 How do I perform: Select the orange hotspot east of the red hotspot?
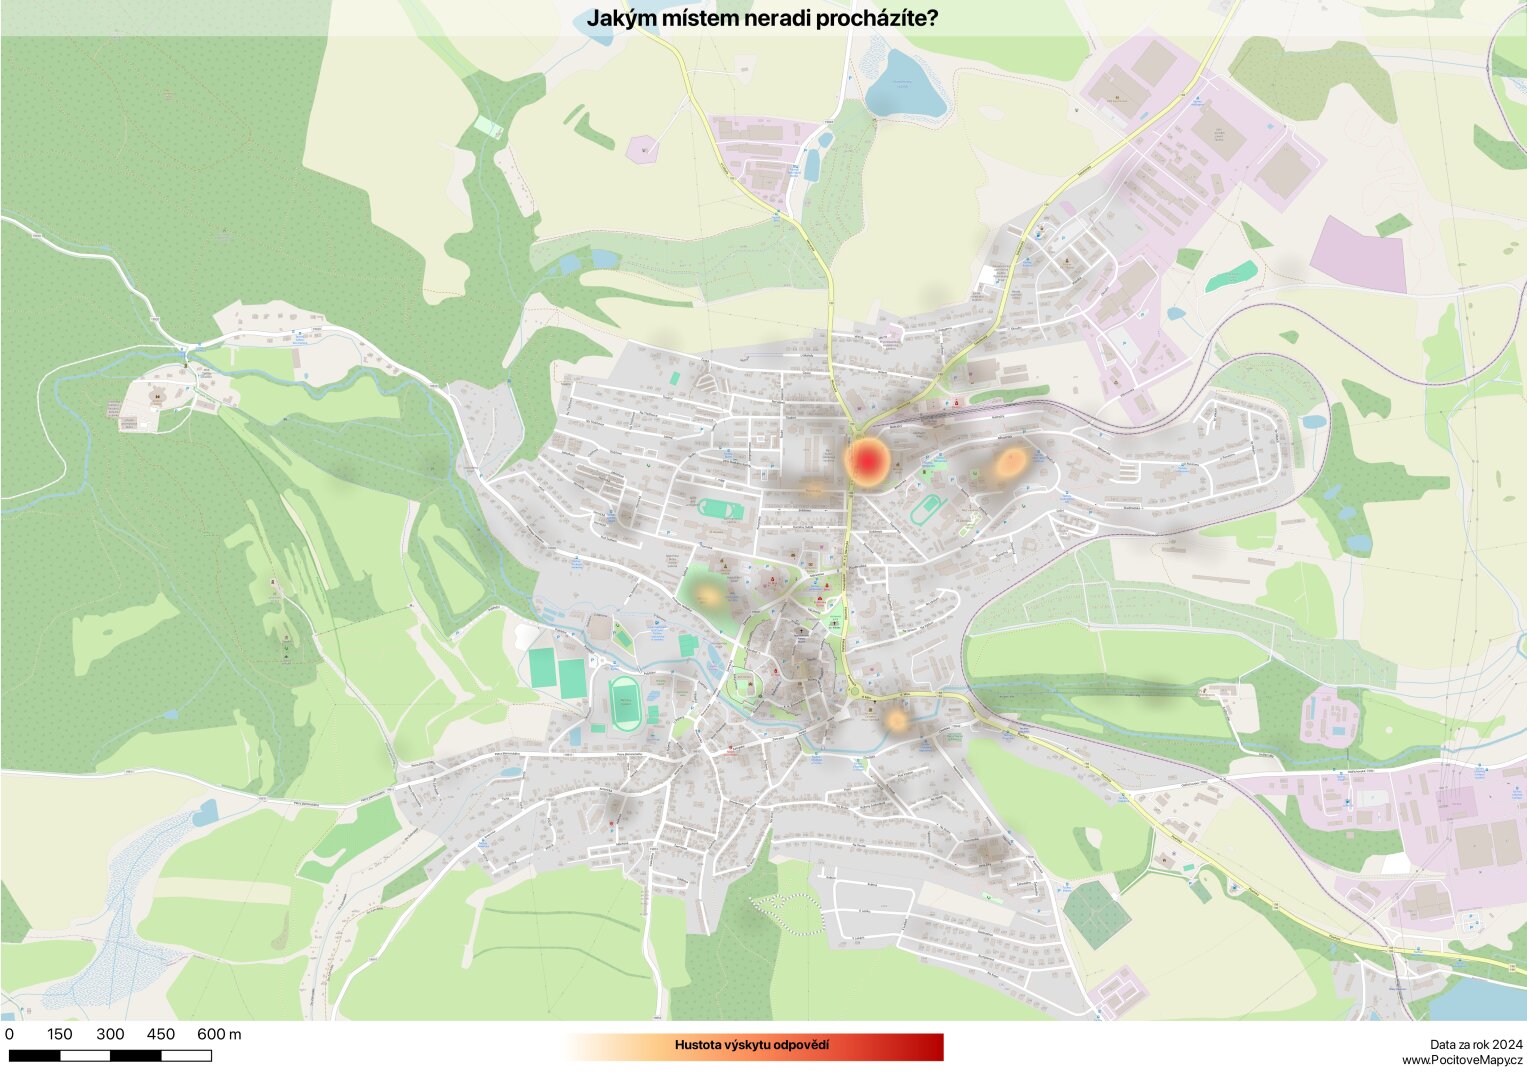1010,462
